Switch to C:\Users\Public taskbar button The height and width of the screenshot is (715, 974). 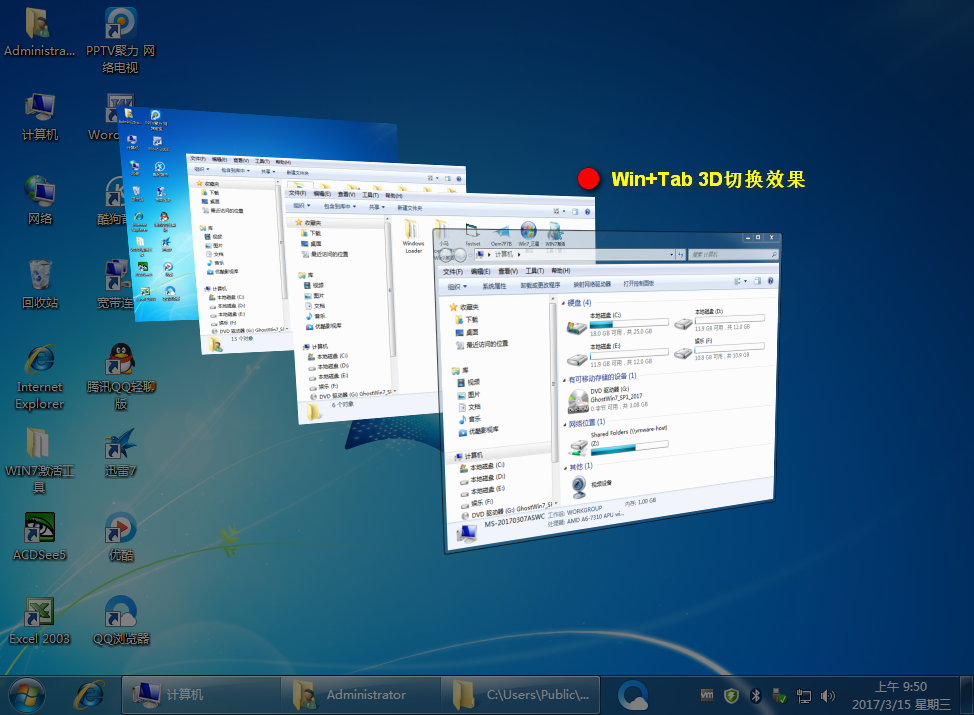pos(521,695)
